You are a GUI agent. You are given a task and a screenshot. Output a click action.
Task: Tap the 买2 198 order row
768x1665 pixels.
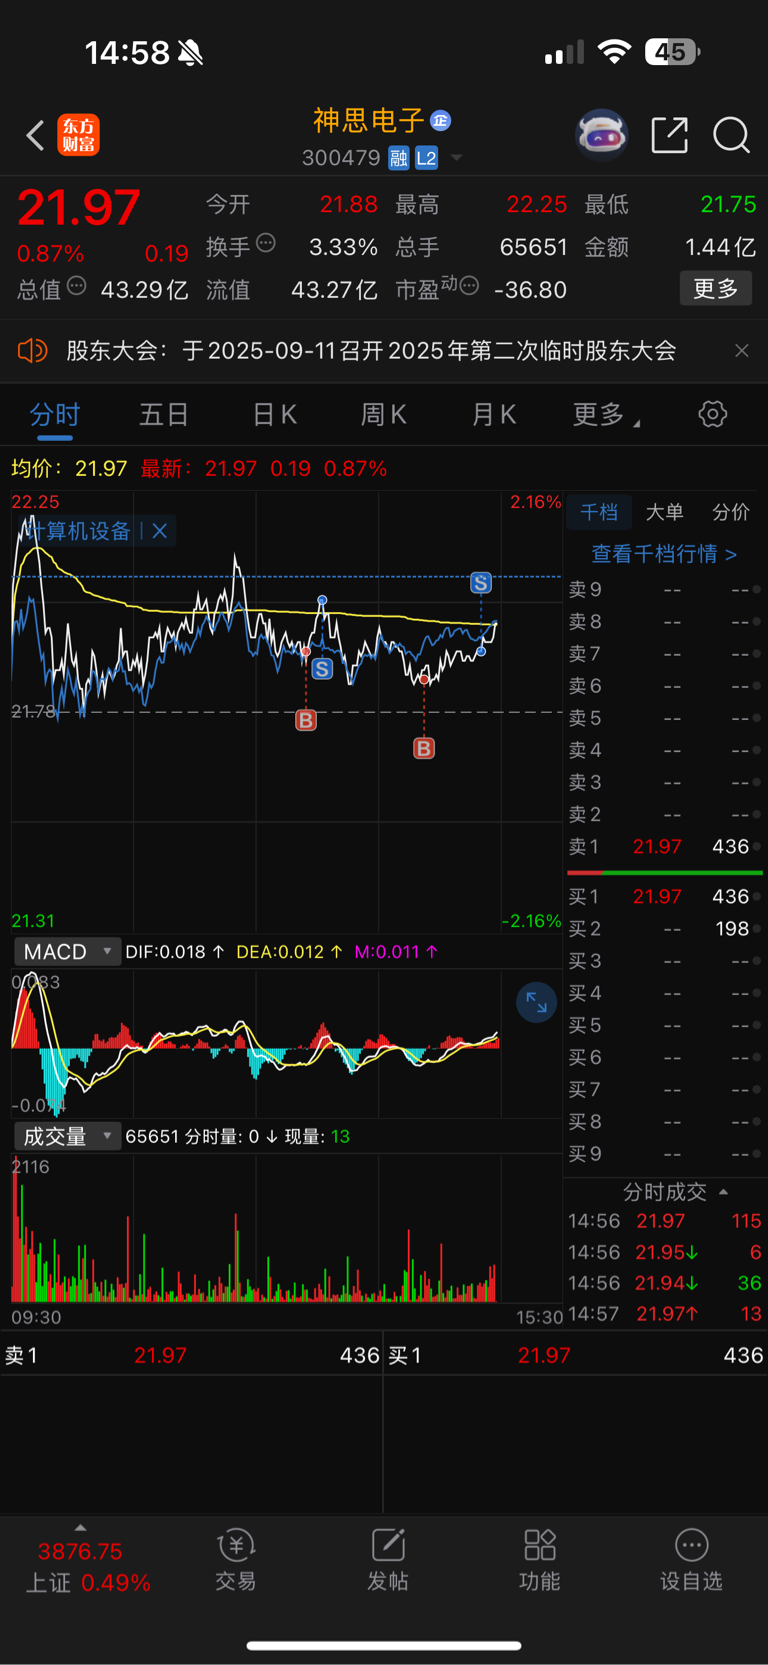point(664,929)
